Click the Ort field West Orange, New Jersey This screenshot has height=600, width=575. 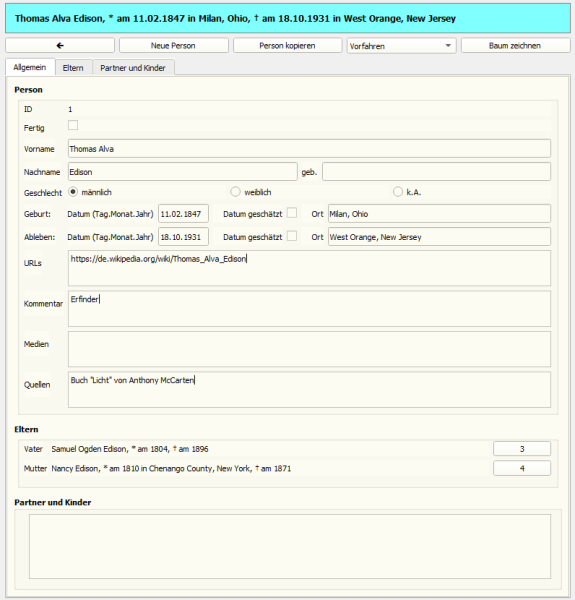pos(439,237)
